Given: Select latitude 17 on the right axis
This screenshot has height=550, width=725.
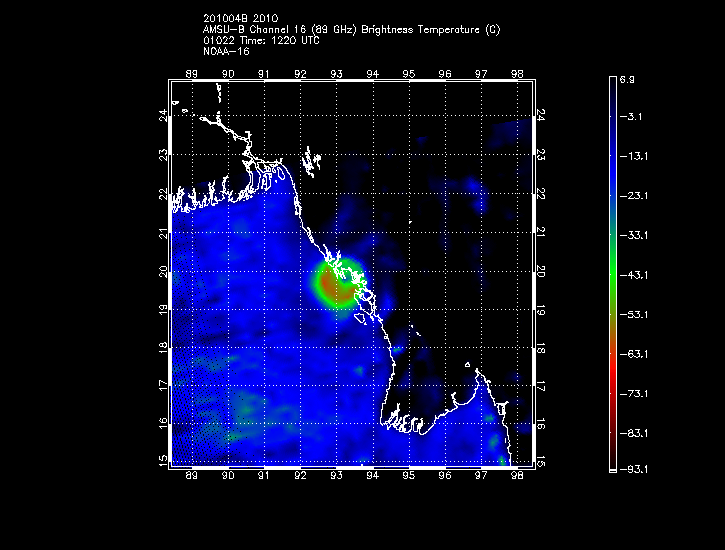Looking at the screenshot, I should [541, 385].
